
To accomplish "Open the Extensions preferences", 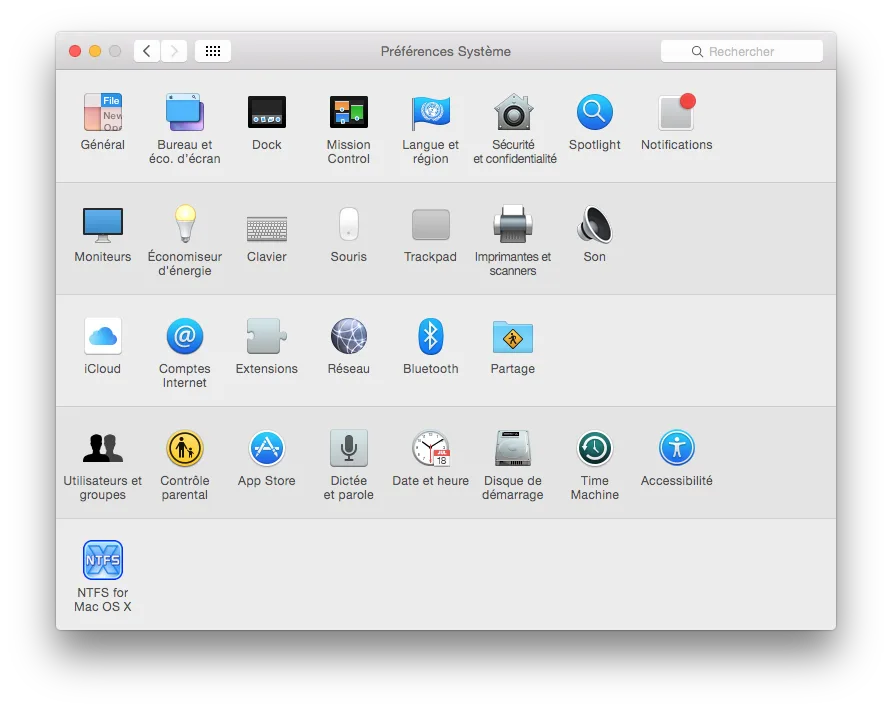I will (x=267, y=336).
